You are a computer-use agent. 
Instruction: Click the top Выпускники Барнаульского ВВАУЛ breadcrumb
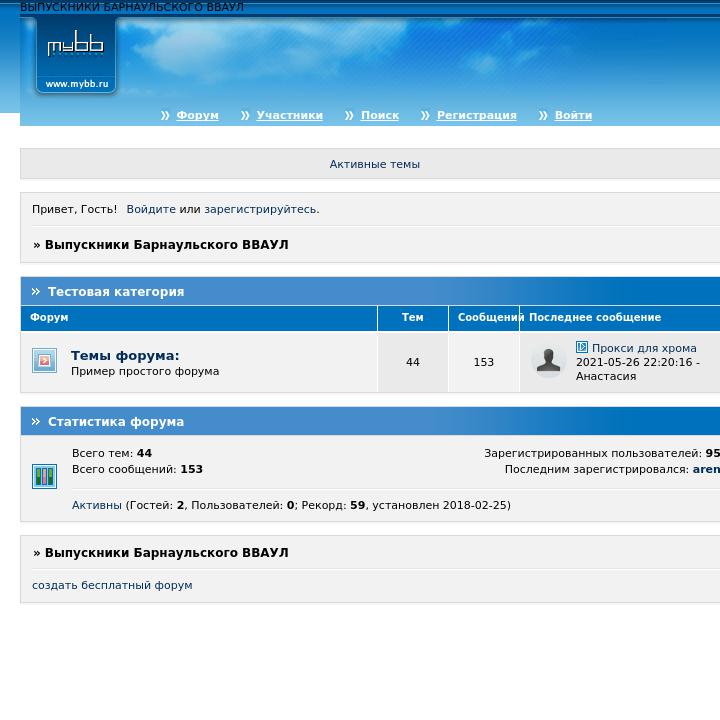tap(167, 245)
